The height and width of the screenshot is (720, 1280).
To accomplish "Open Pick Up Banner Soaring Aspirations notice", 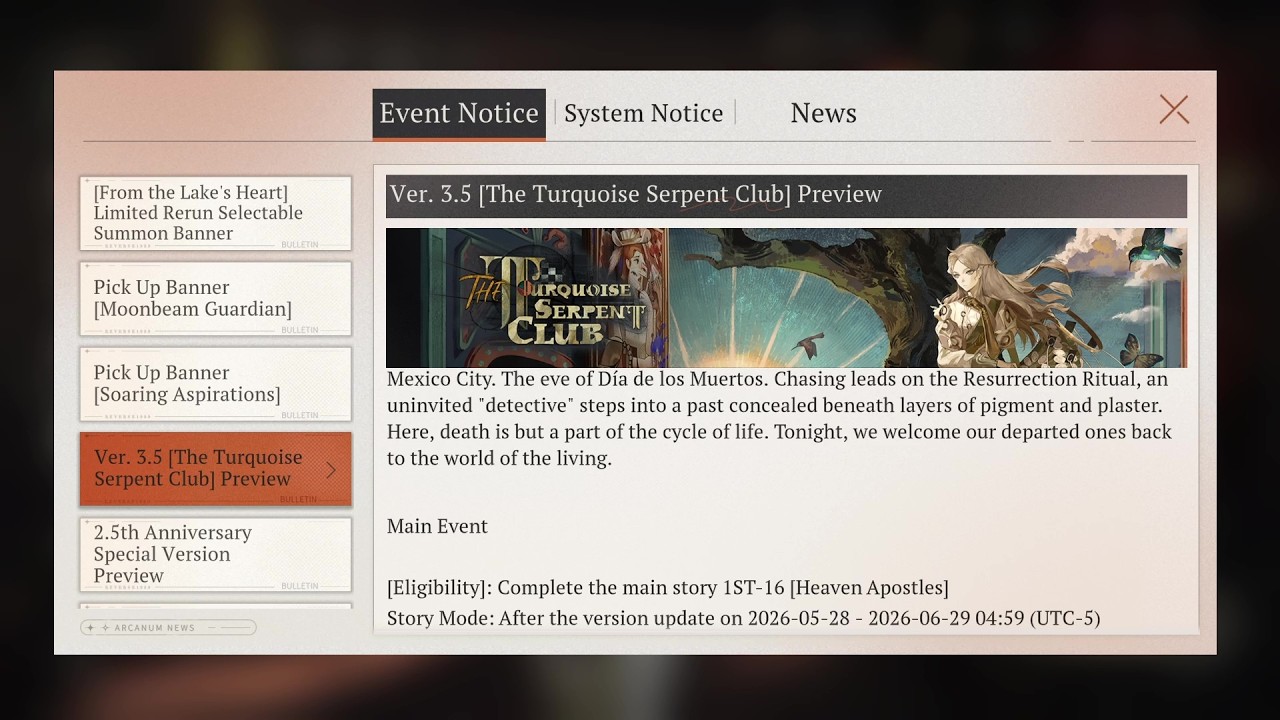I will (216, 383).
